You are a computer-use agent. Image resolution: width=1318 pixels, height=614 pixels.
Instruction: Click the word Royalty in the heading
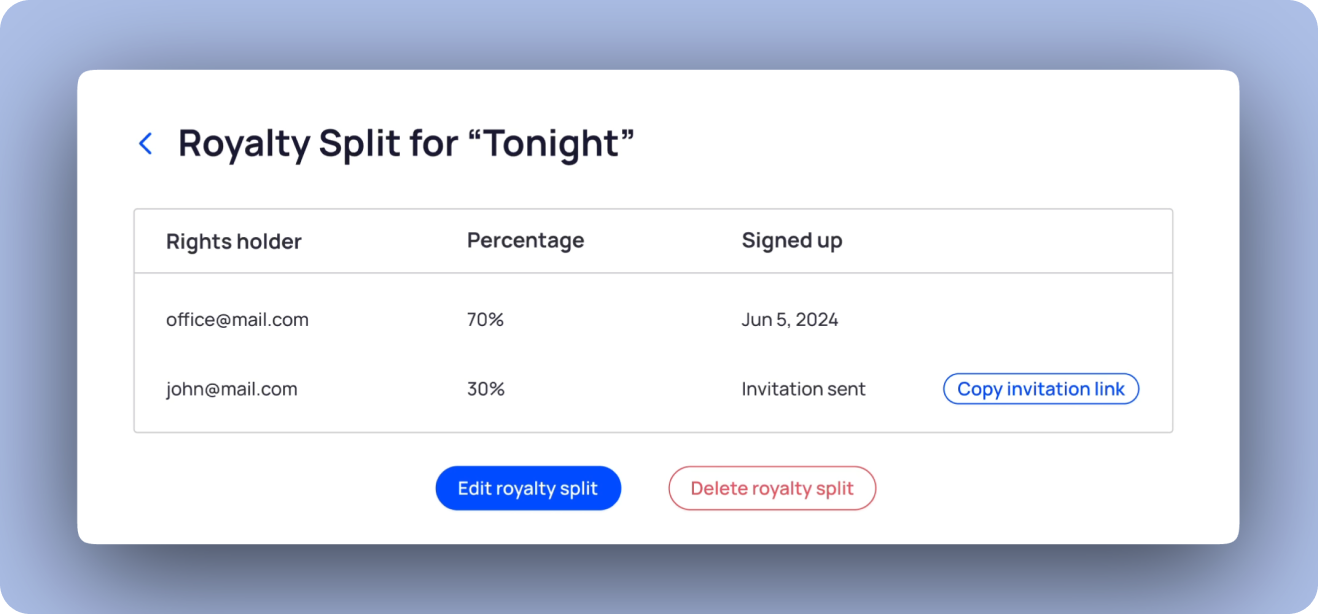click(x=244, y=144)
